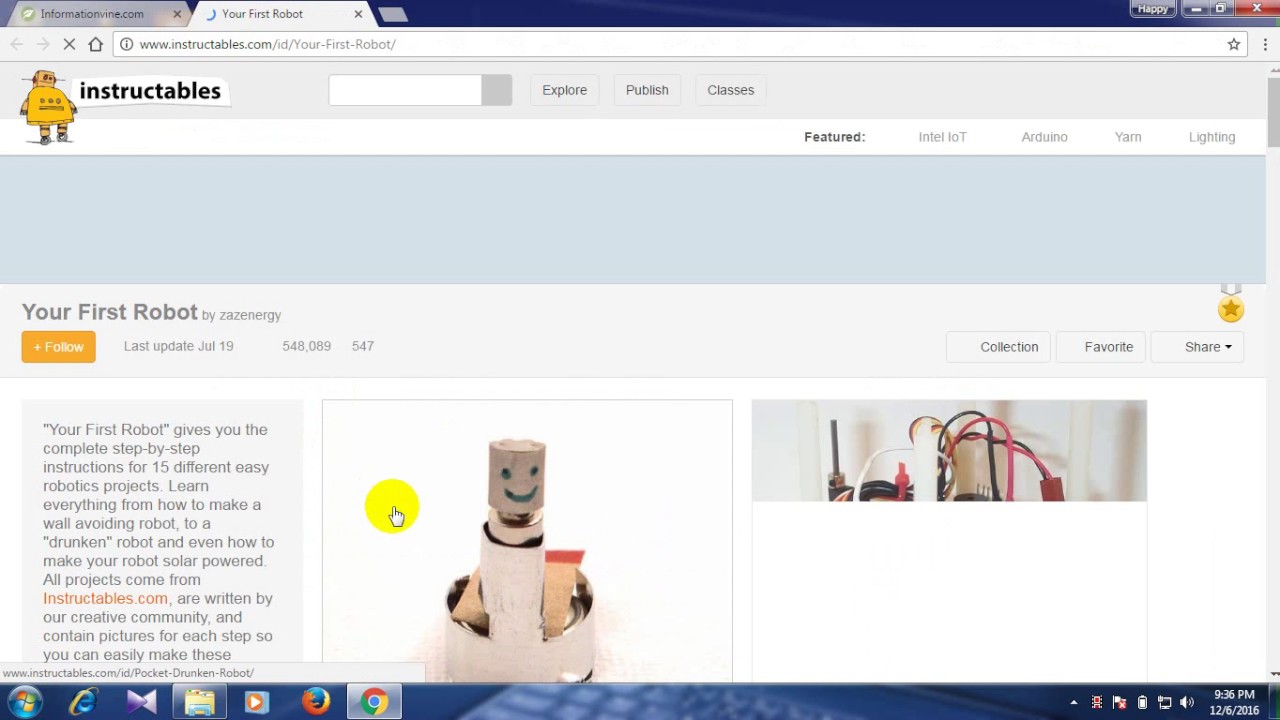This screenshot has width=1280, height=720.
Task: Open the Classes menu
Action: click(x=731, y=90)
